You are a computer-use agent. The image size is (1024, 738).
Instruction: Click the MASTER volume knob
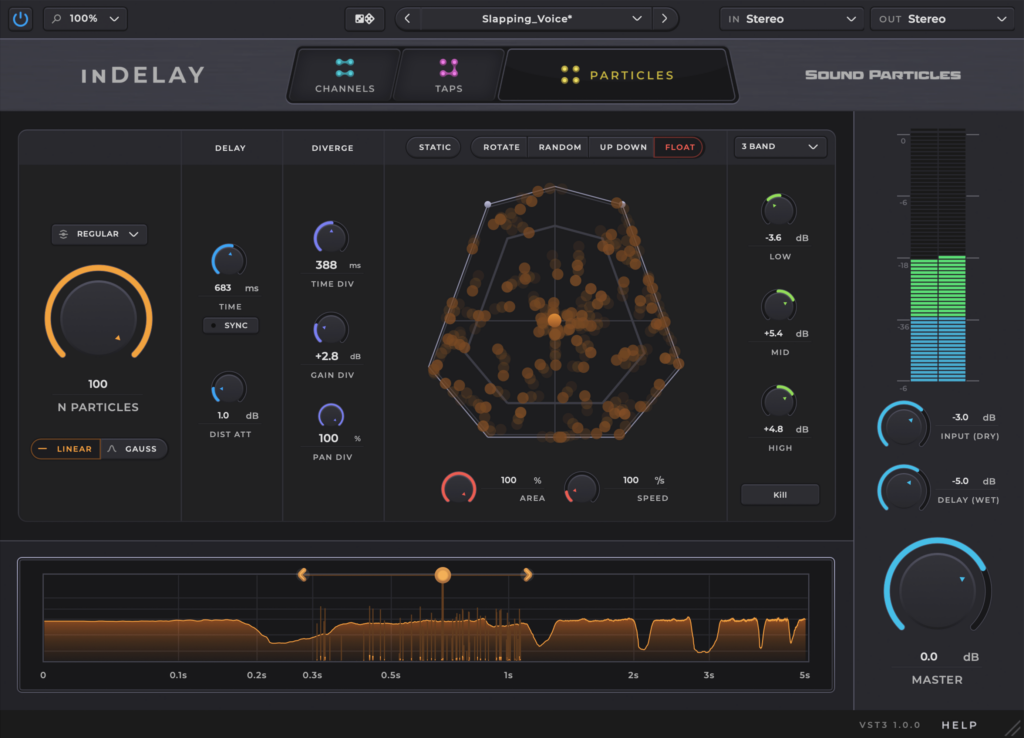[936, 590]
